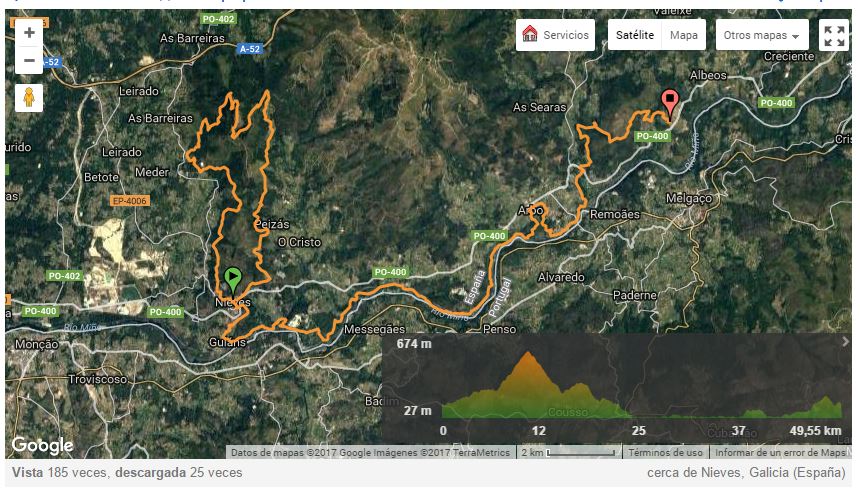Viewport: 860px width, 495px height.
Task: Select the Street View pegman icon
Action: 29,98
